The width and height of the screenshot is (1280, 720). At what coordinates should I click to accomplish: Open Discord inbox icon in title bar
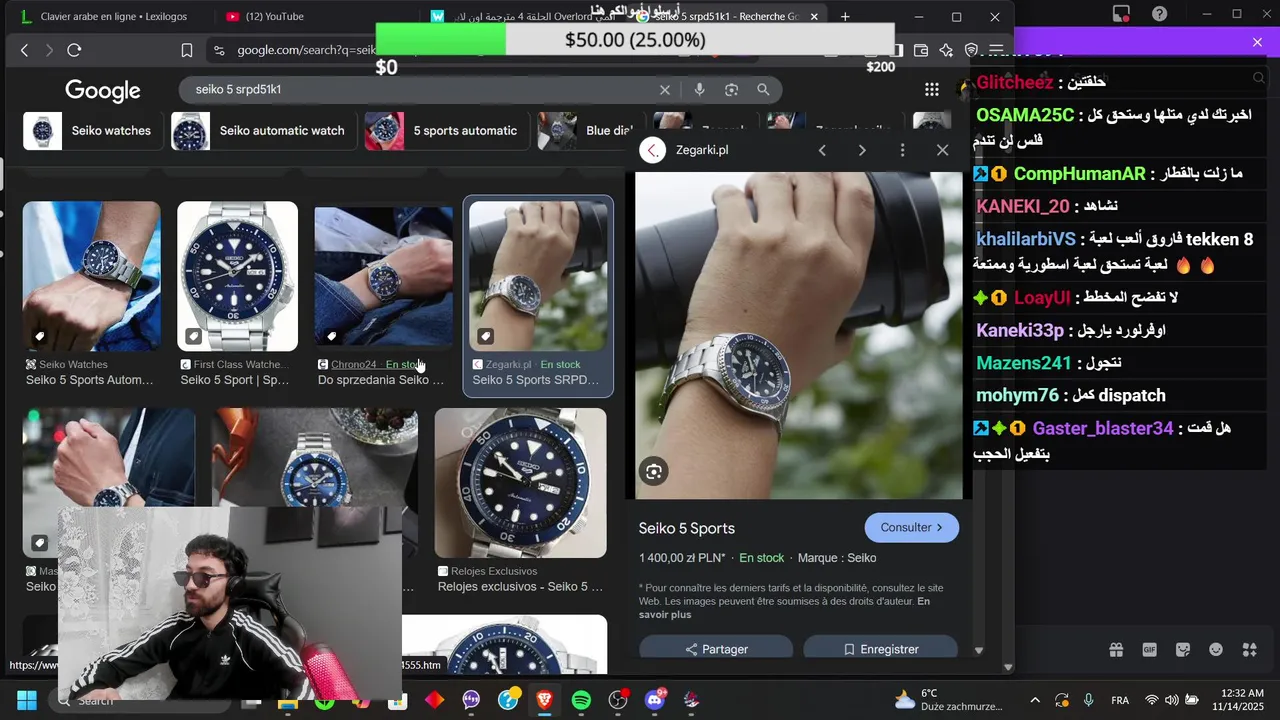[1121, 14]
